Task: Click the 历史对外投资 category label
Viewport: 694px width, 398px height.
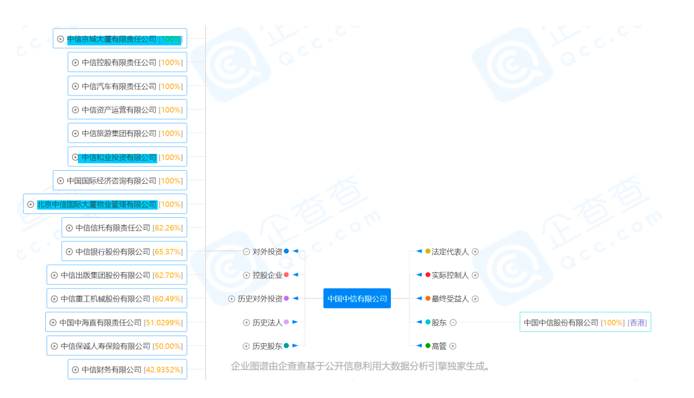Action: point(260,299)
